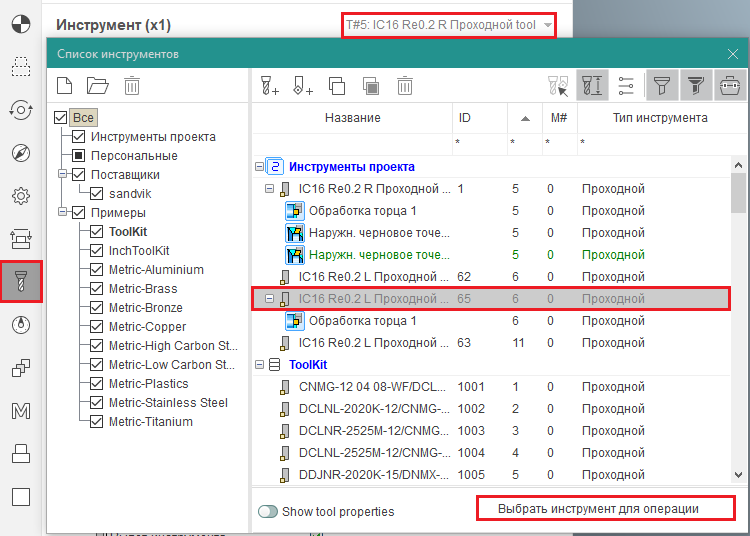This screenshot has height=536, width=750.
Task: Collapse the Инструменты проекта group
Action: coord(260,167)
